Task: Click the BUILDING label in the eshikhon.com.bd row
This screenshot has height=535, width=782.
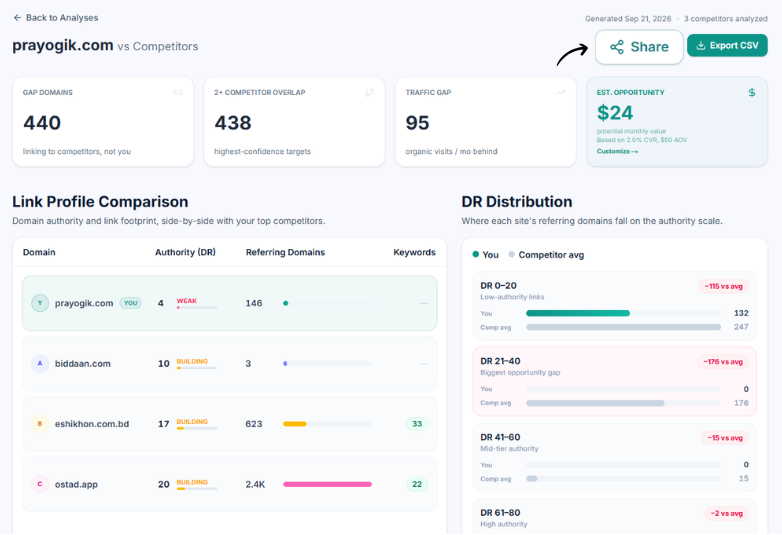Action: click(192, 421)
